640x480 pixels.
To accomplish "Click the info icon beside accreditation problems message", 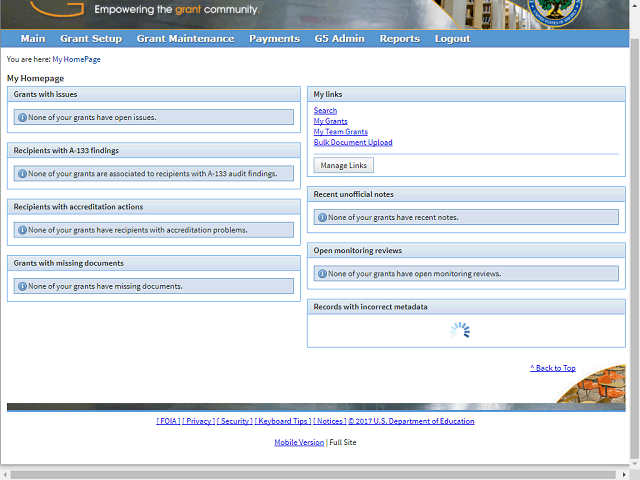I will pos(22,230).
